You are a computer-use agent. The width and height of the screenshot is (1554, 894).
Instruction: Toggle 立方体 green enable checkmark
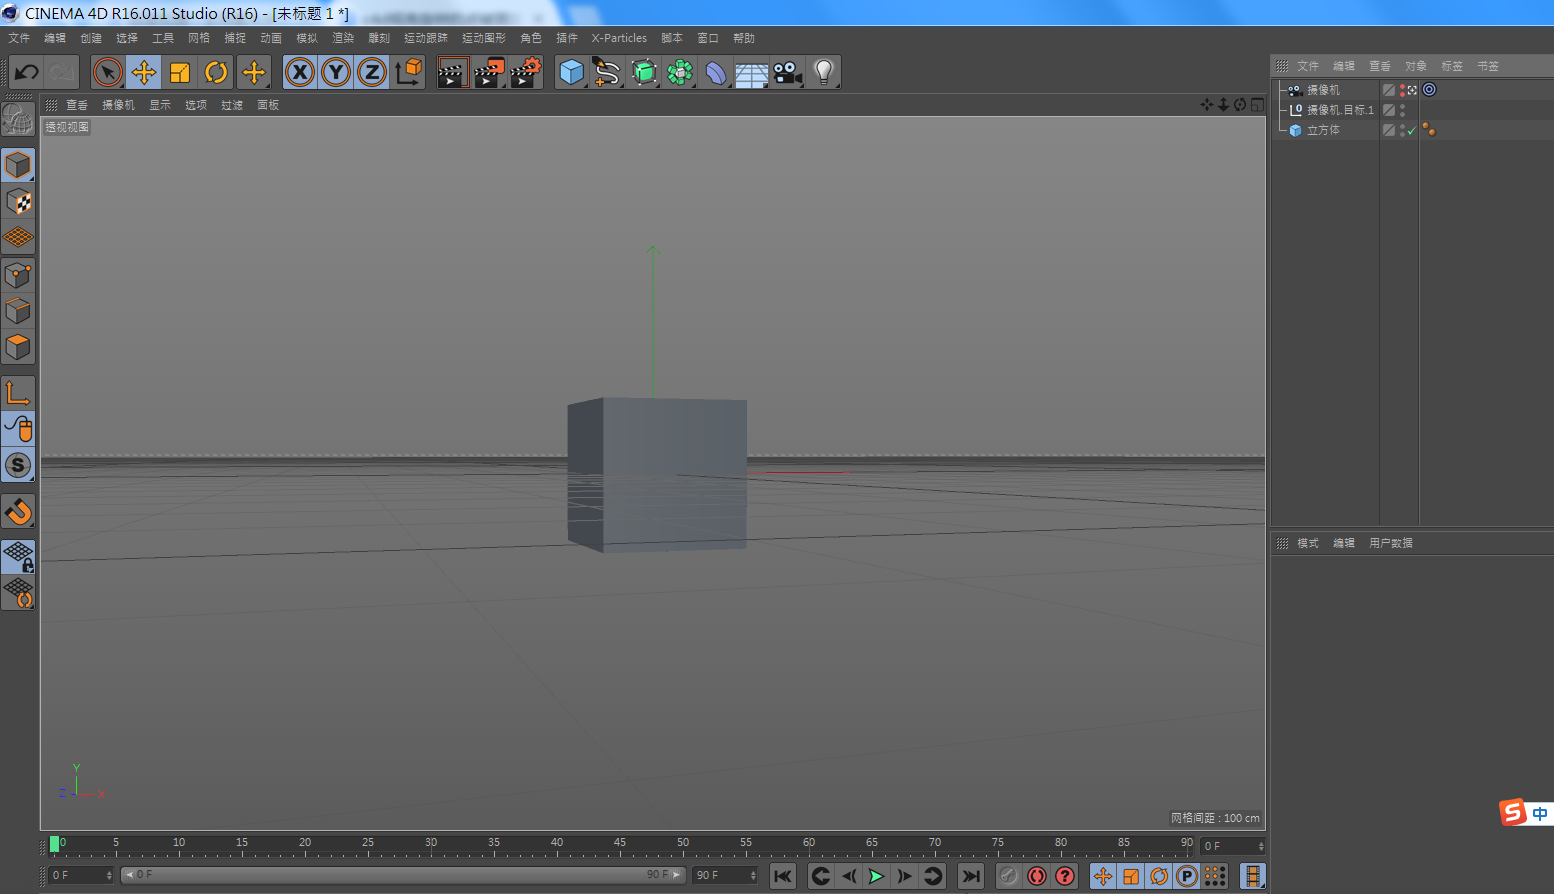[1412, 130]
